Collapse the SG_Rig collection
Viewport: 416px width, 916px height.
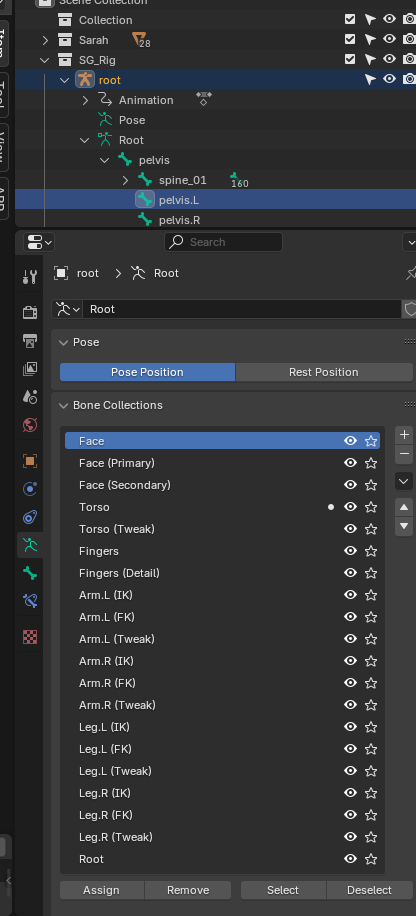click(45, 60)
